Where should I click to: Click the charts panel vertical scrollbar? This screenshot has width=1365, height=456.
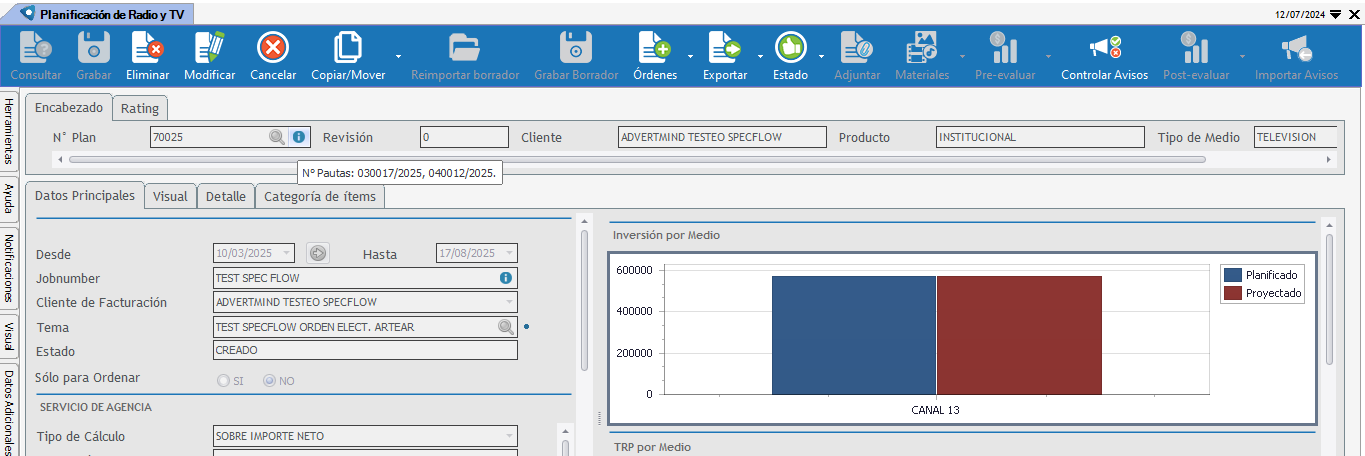[1329, 298]
